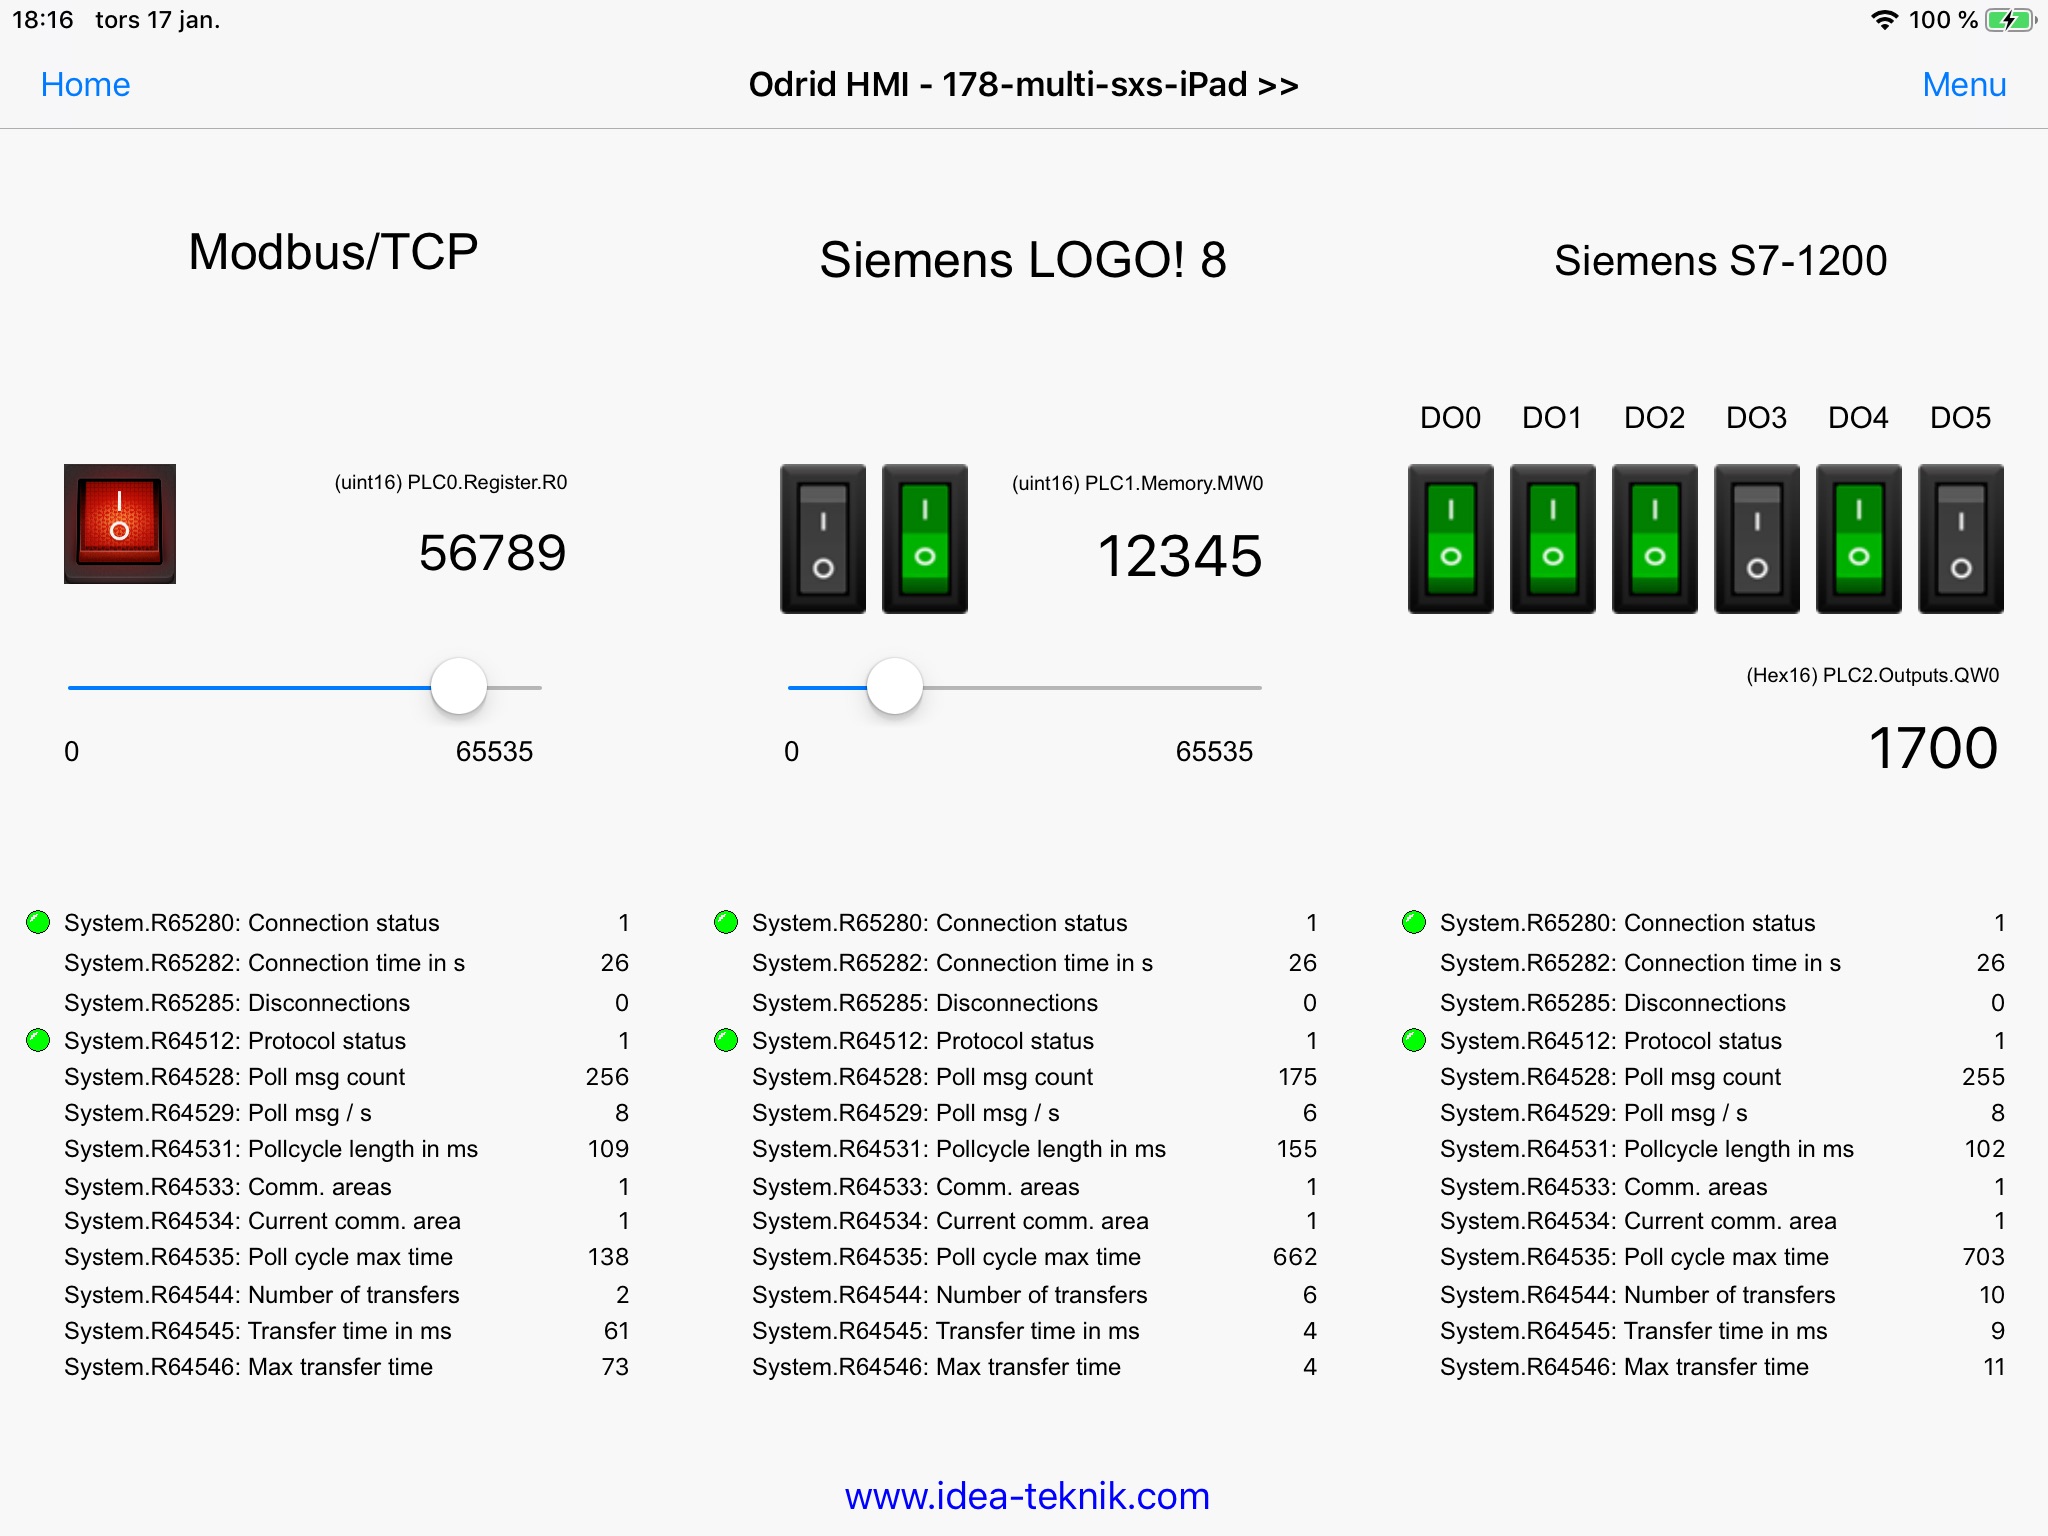Go back to Home

pyautogui.click(x=85, y=85)
